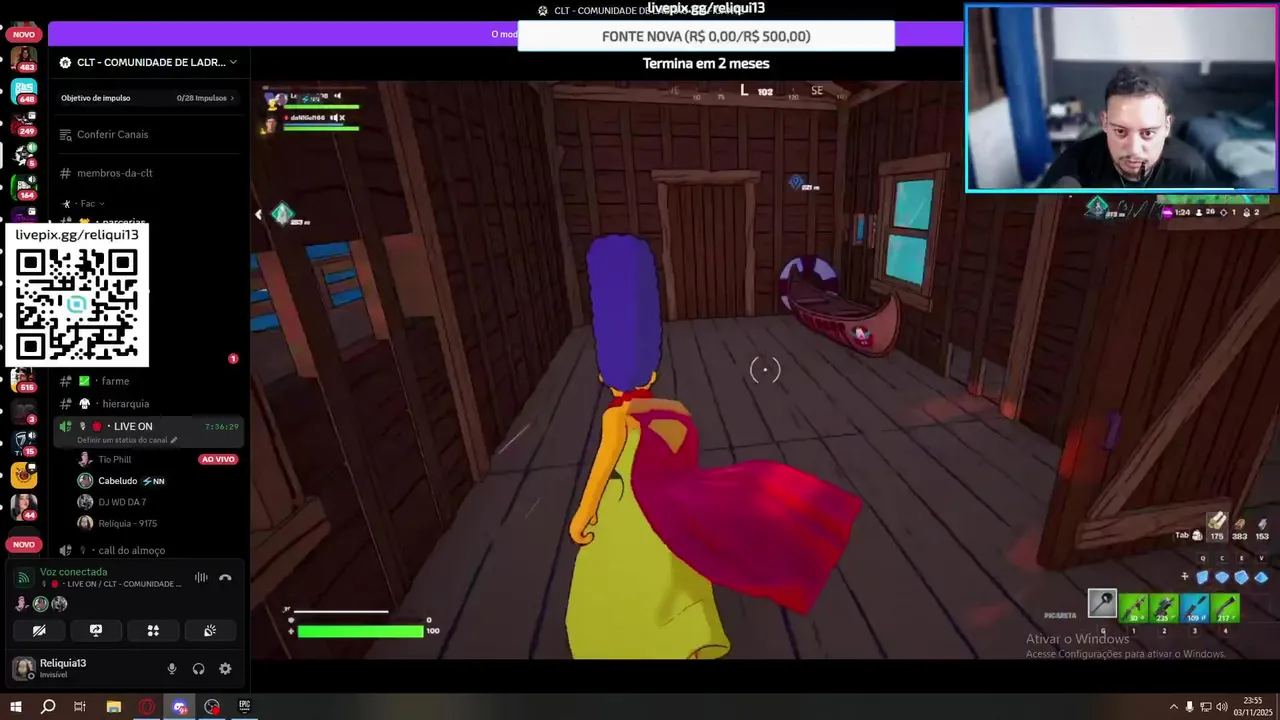Select blue weapon slot 3 with 109 ammo

[1195, 607]
